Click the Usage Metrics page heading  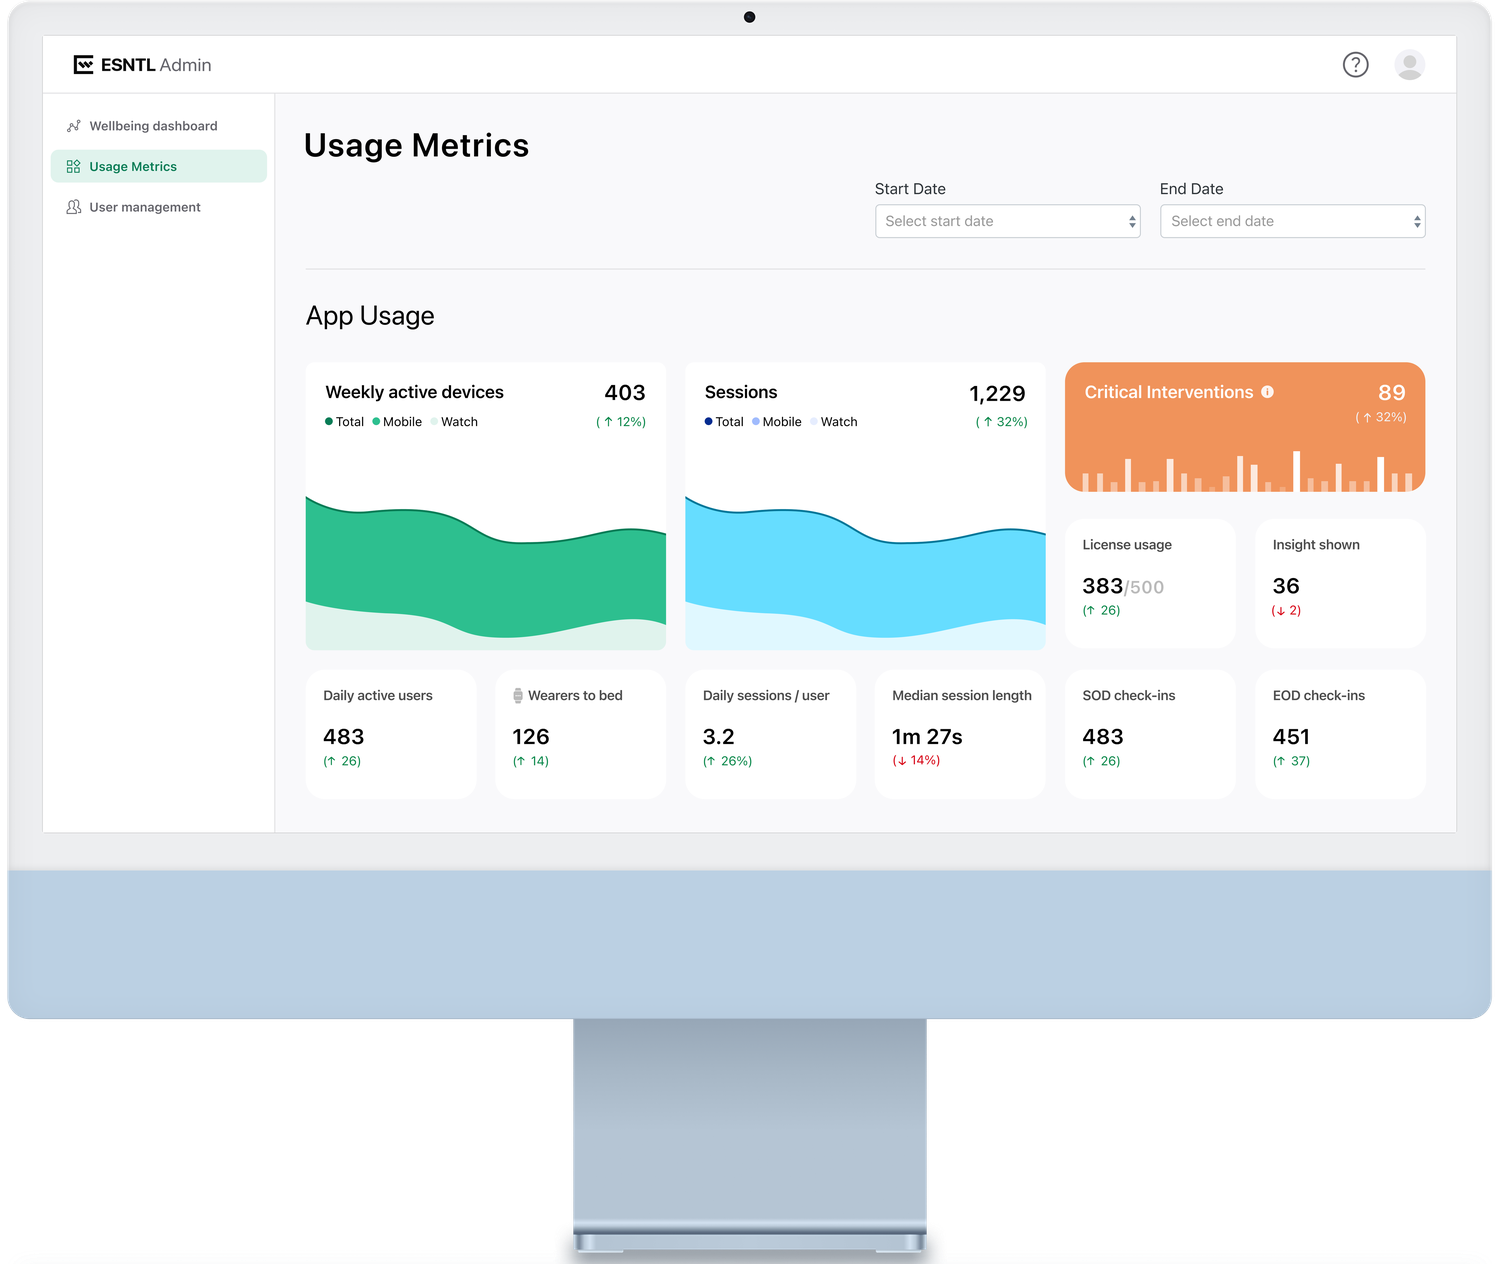(x=416, y=146)
